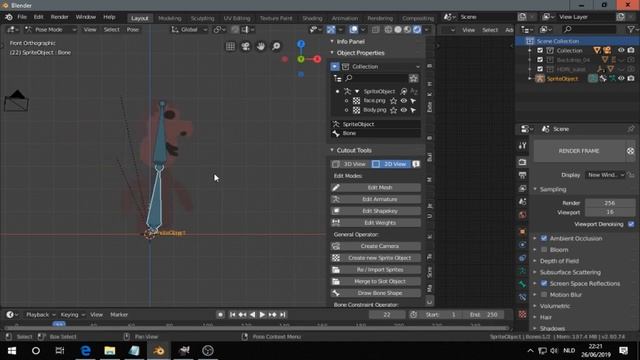640x360 pixels.
Task: Toggle the Screen Space Reflections checkbox
Action: pos(544,283)
